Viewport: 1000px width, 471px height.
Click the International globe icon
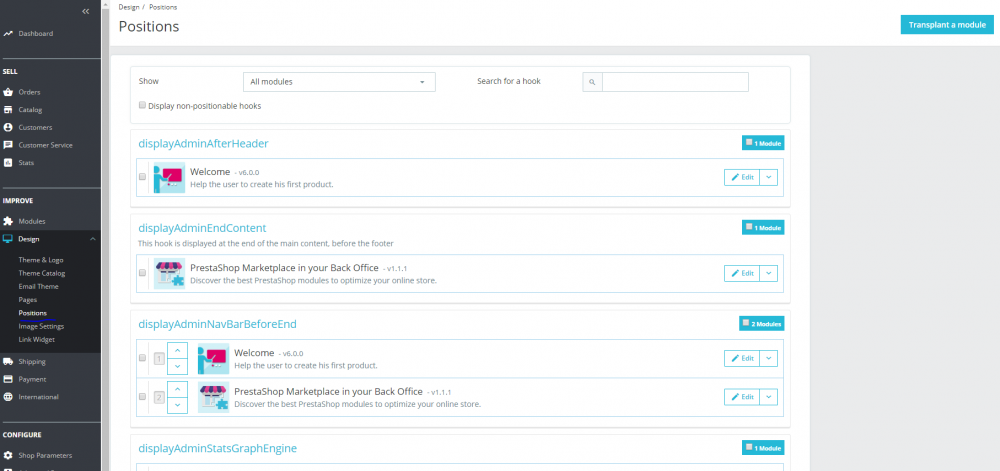click(x=8, y=396)
